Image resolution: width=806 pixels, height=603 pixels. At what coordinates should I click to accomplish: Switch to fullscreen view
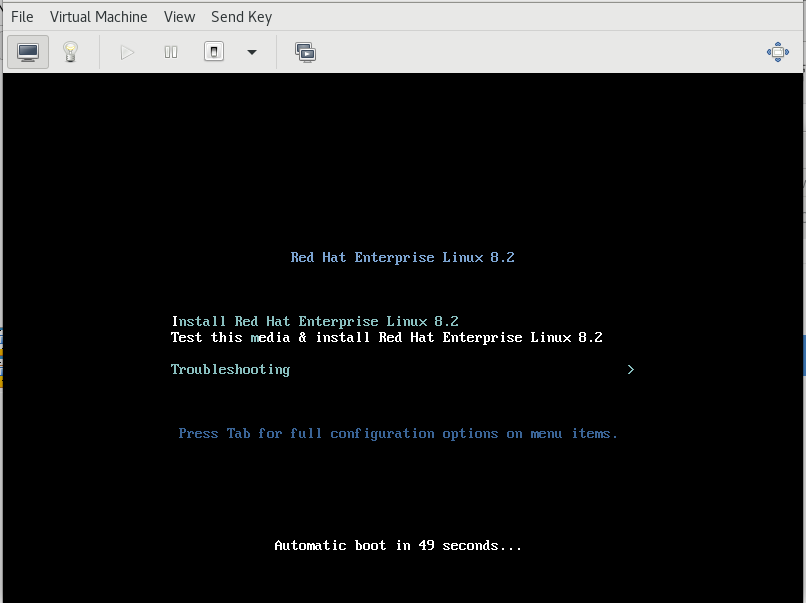pos(778,52)
